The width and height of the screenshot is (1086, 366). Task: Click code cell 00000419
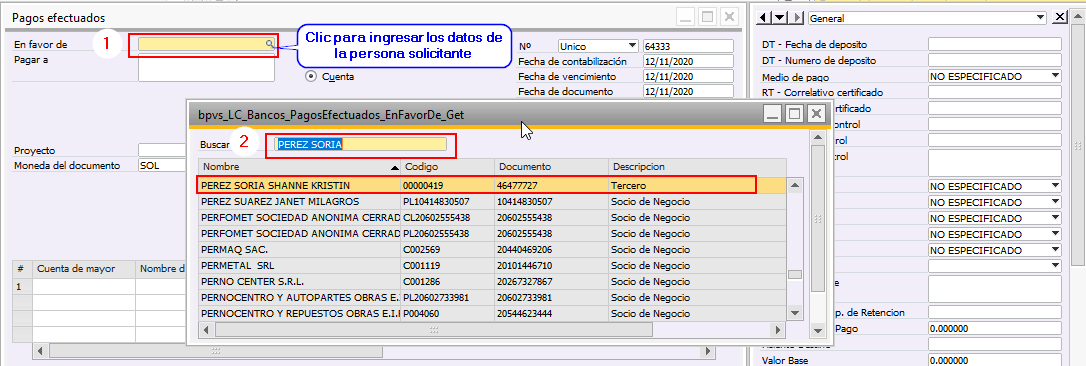pos(447,185)
